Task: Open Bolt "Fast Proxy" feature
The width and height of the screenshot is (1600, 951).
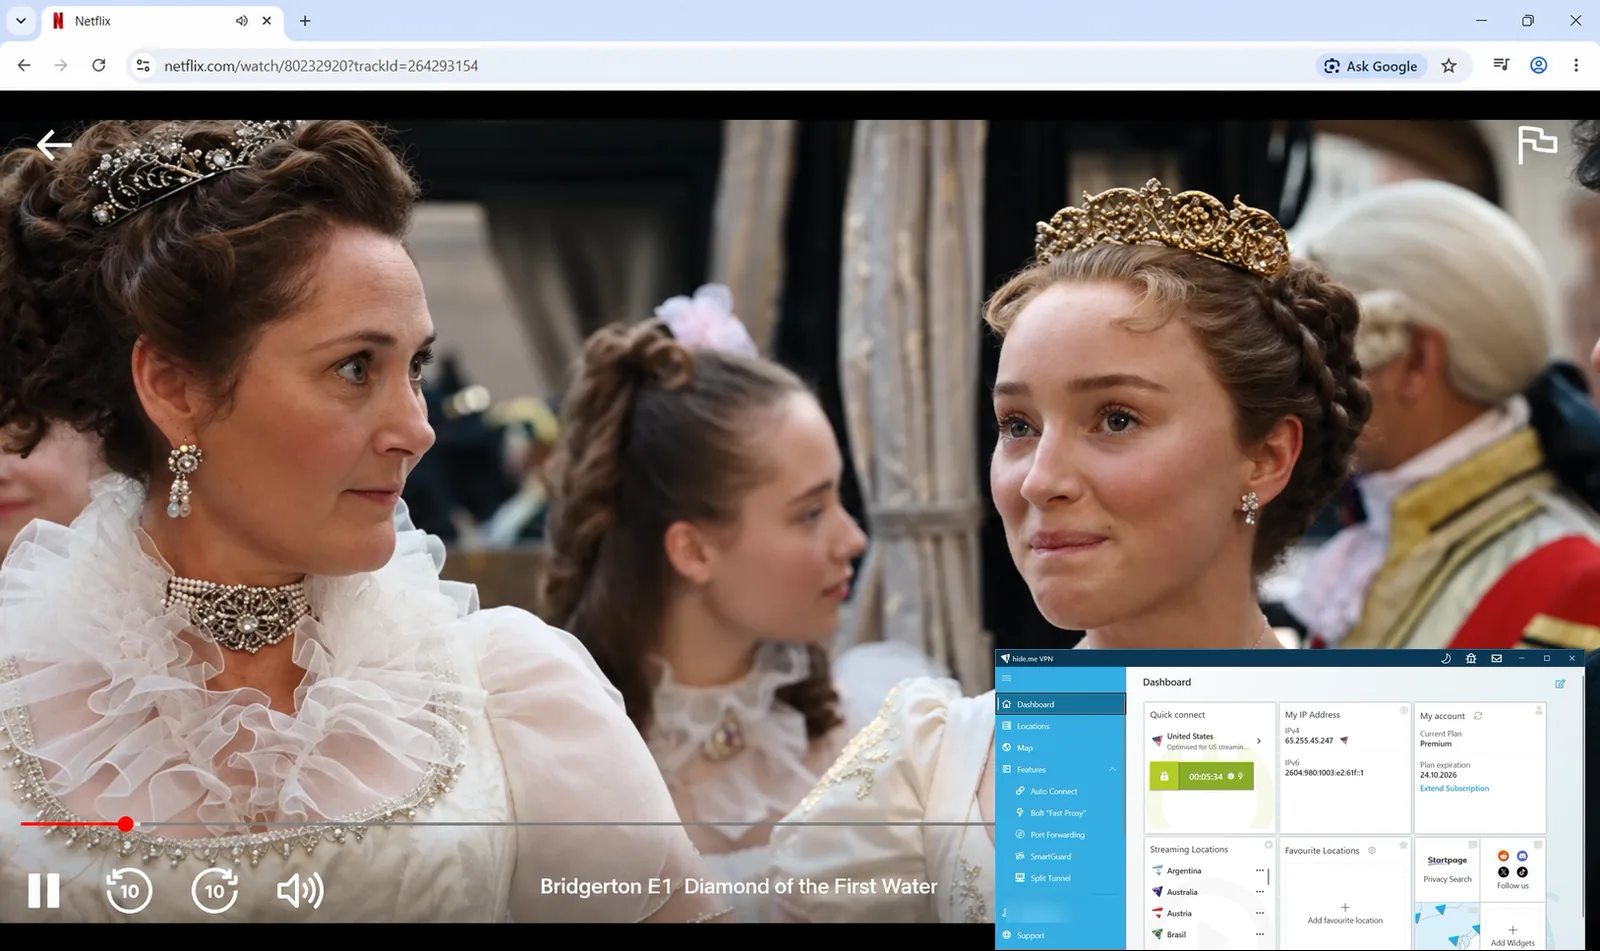Action: [1058, 813]
